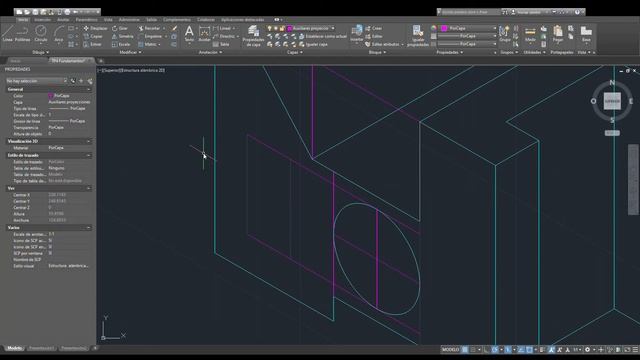The image size is (640, 360).
Task: Expand the Capas panel
Action: pos(295,52)
